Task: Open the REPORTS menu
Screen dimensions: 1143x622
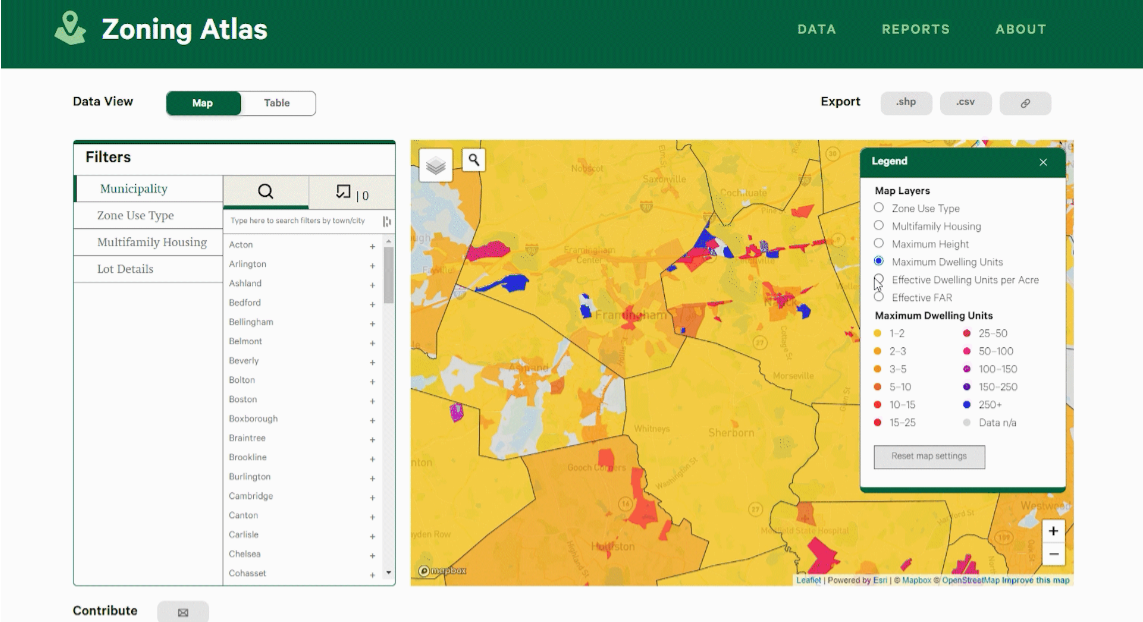Action: click(x=916, y=29)
